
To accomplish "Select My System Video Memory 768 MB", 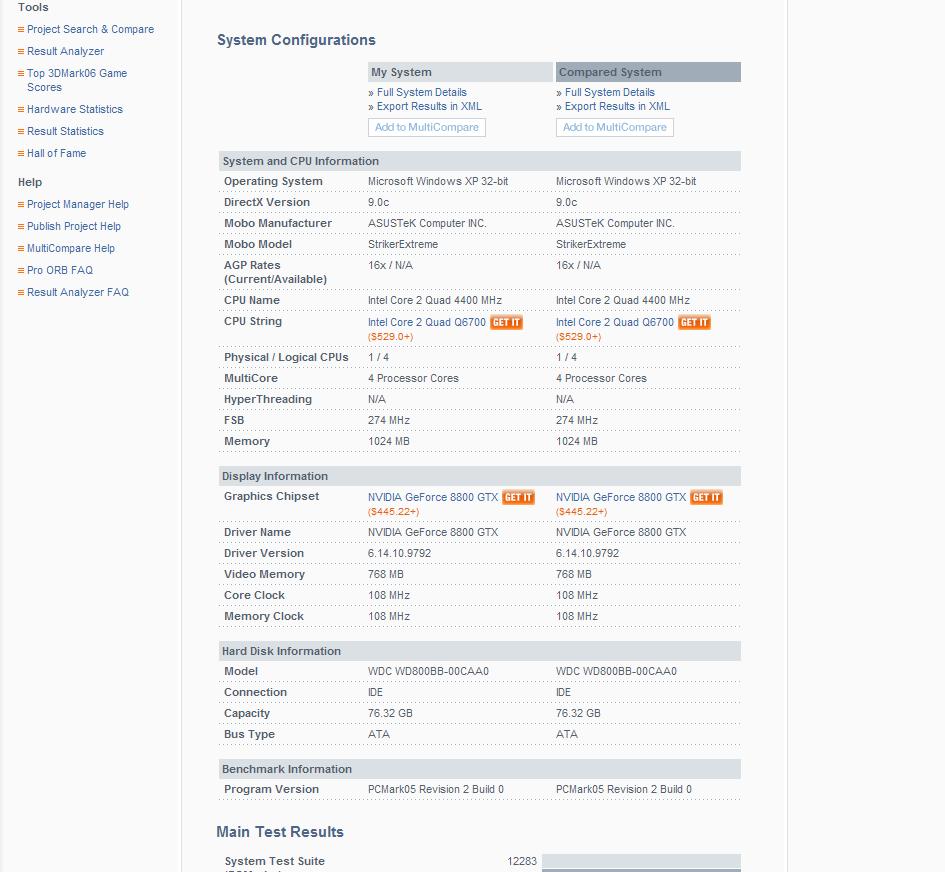I will click(x=386, y=574).
